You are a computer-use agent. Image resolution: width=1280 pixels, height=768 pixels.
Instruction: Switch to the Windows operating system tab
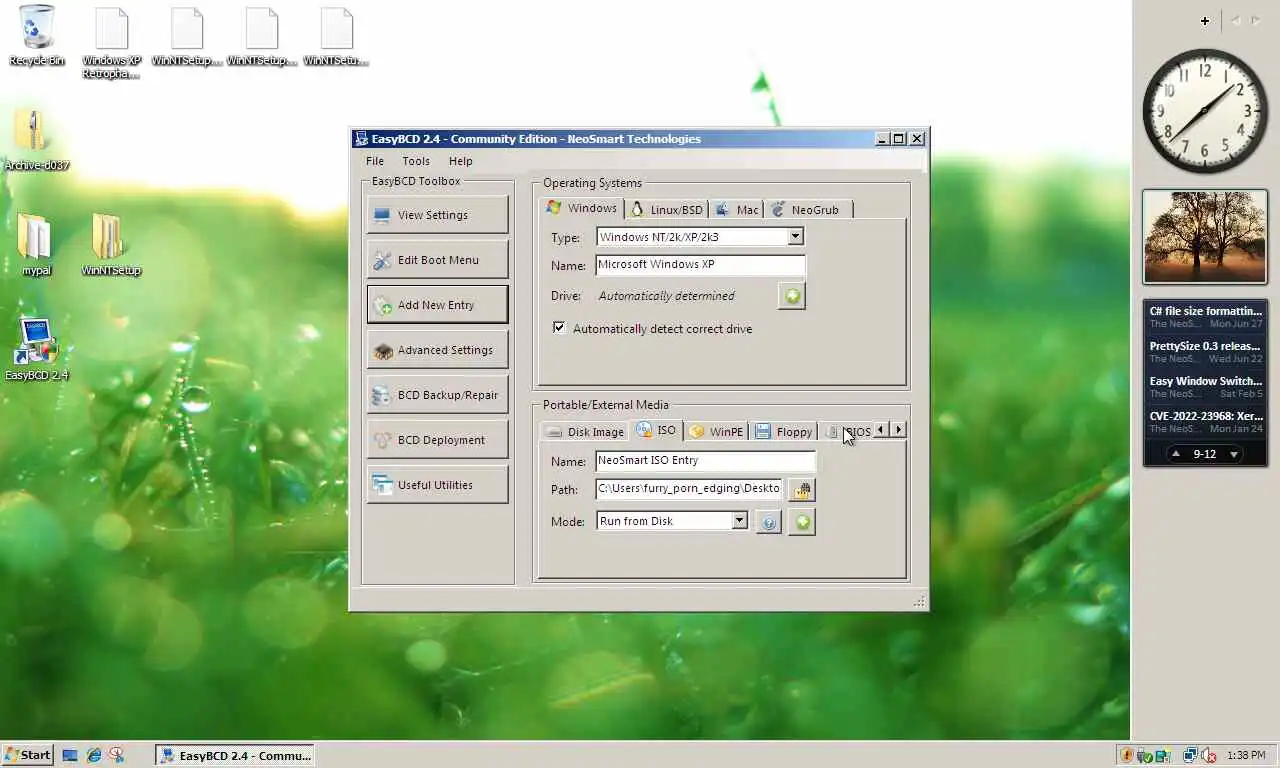pos(582,208)
